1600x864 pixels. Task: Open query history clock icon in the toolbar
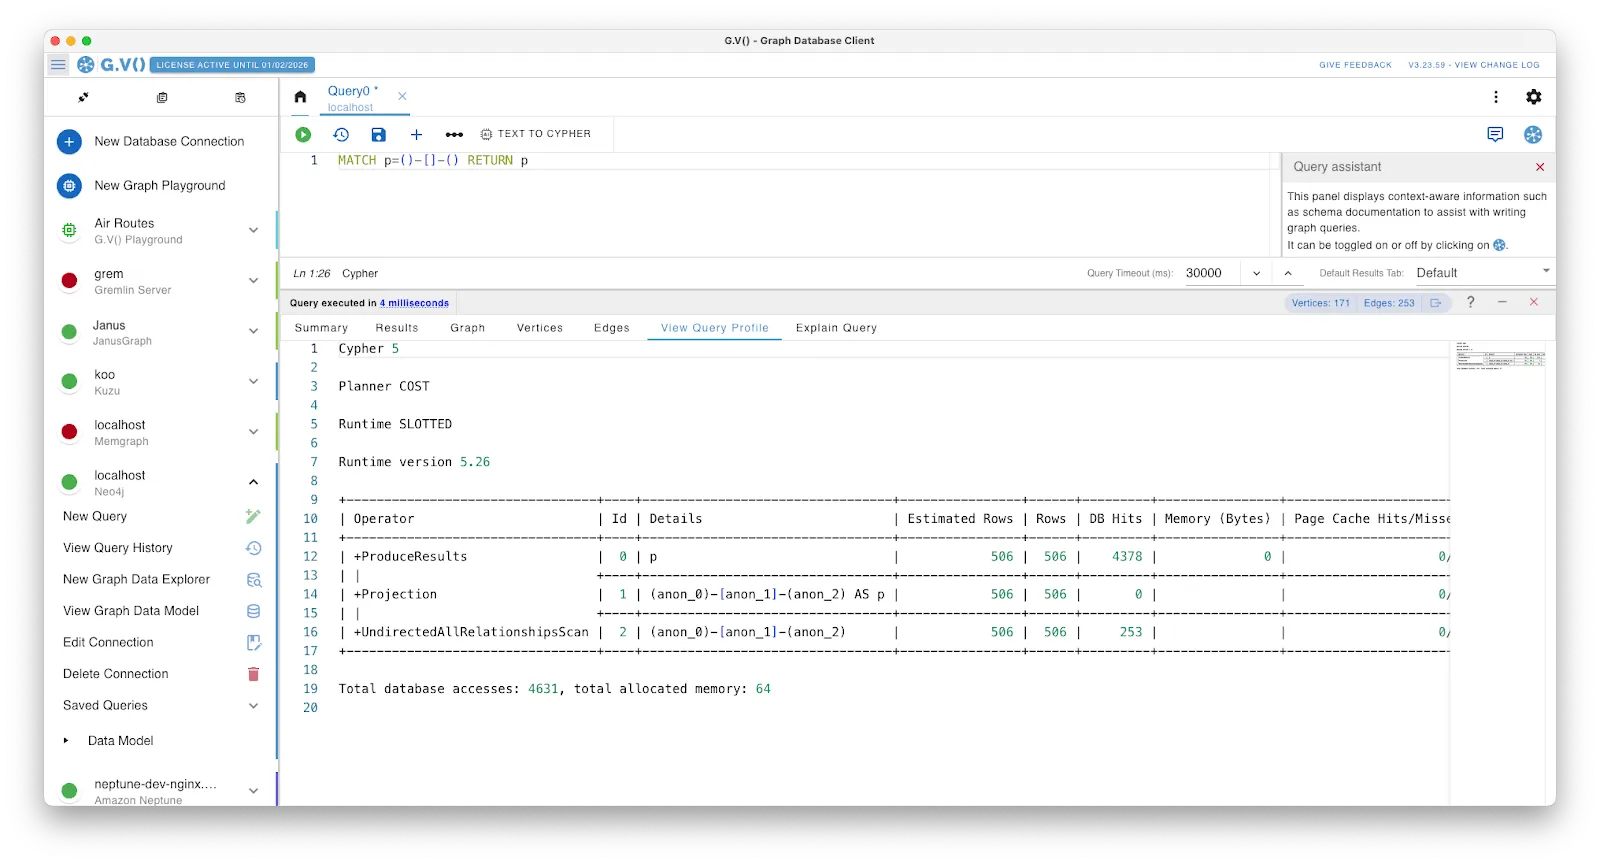click(341, 134)
